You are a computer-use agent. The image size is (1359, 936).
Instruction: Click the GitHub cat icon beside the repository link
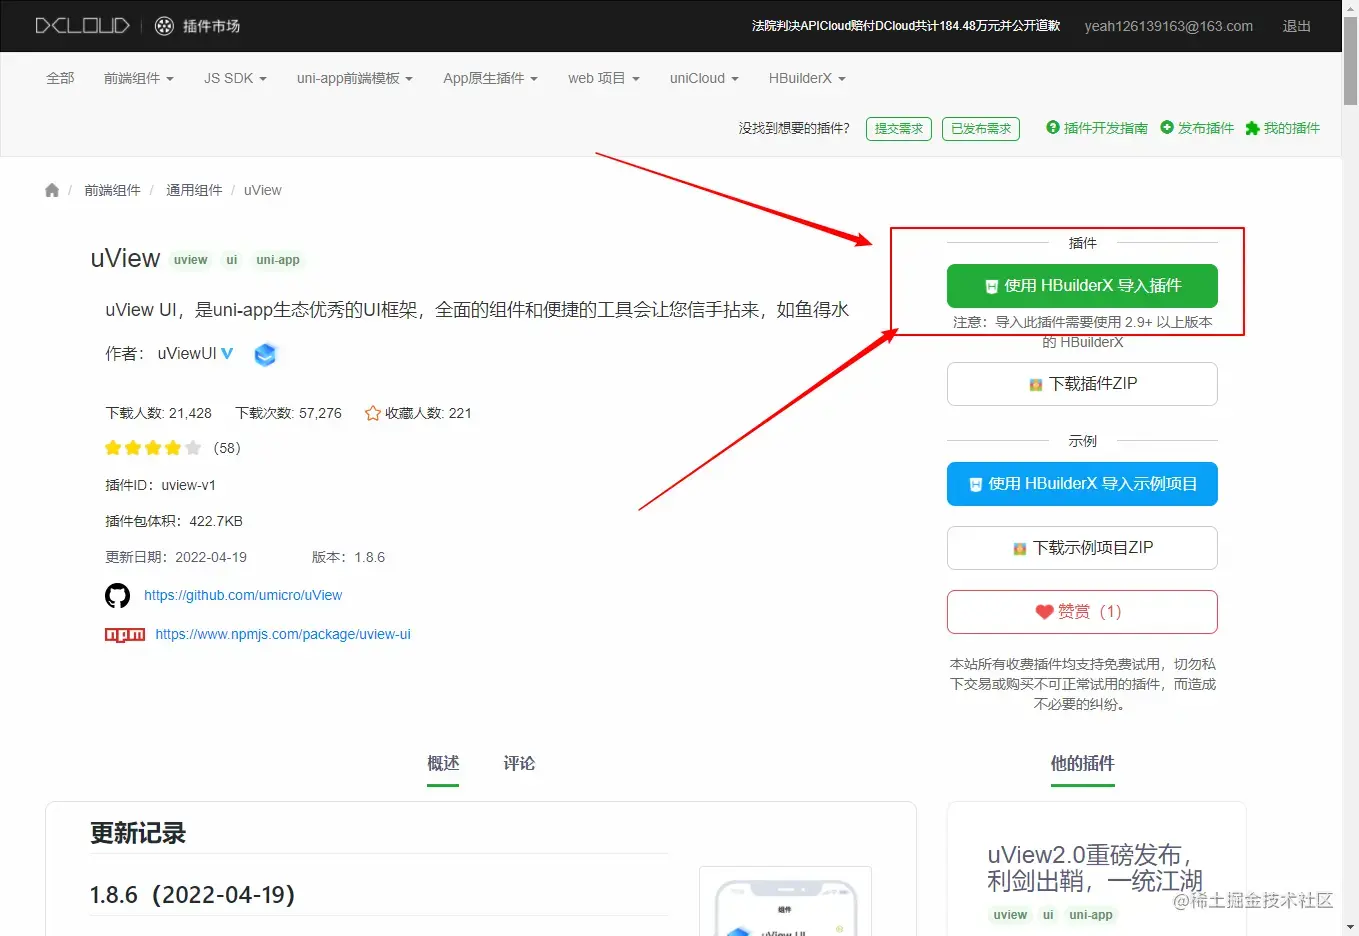tap(117, 595)
